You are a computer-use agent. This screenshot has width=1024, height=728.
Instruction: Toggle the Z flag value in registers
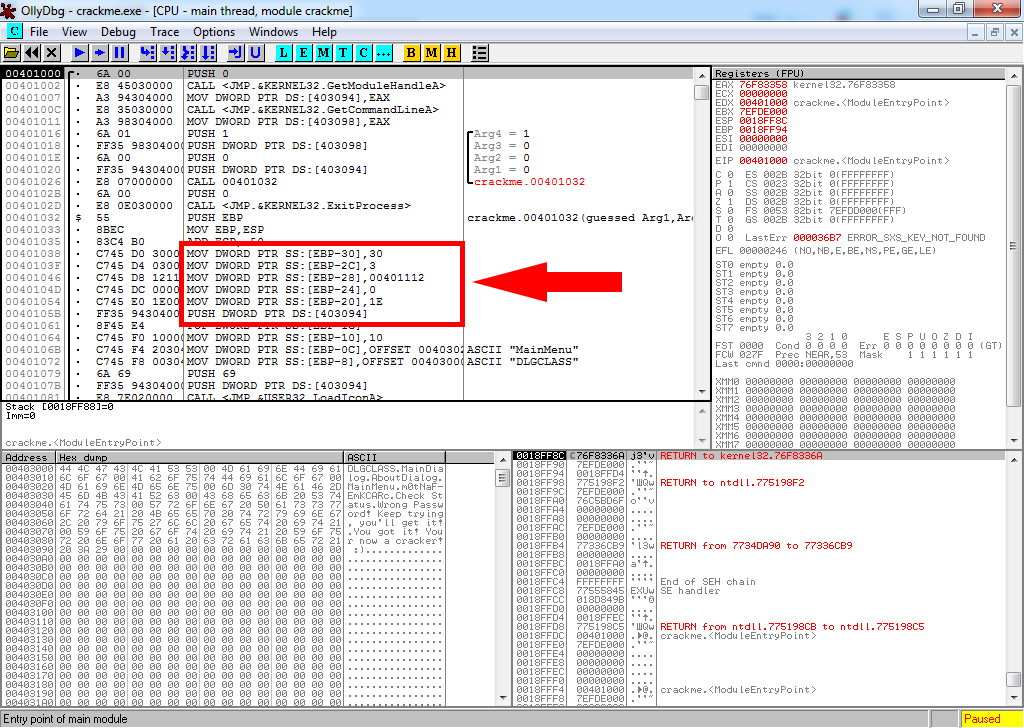[x=733, y=202]
